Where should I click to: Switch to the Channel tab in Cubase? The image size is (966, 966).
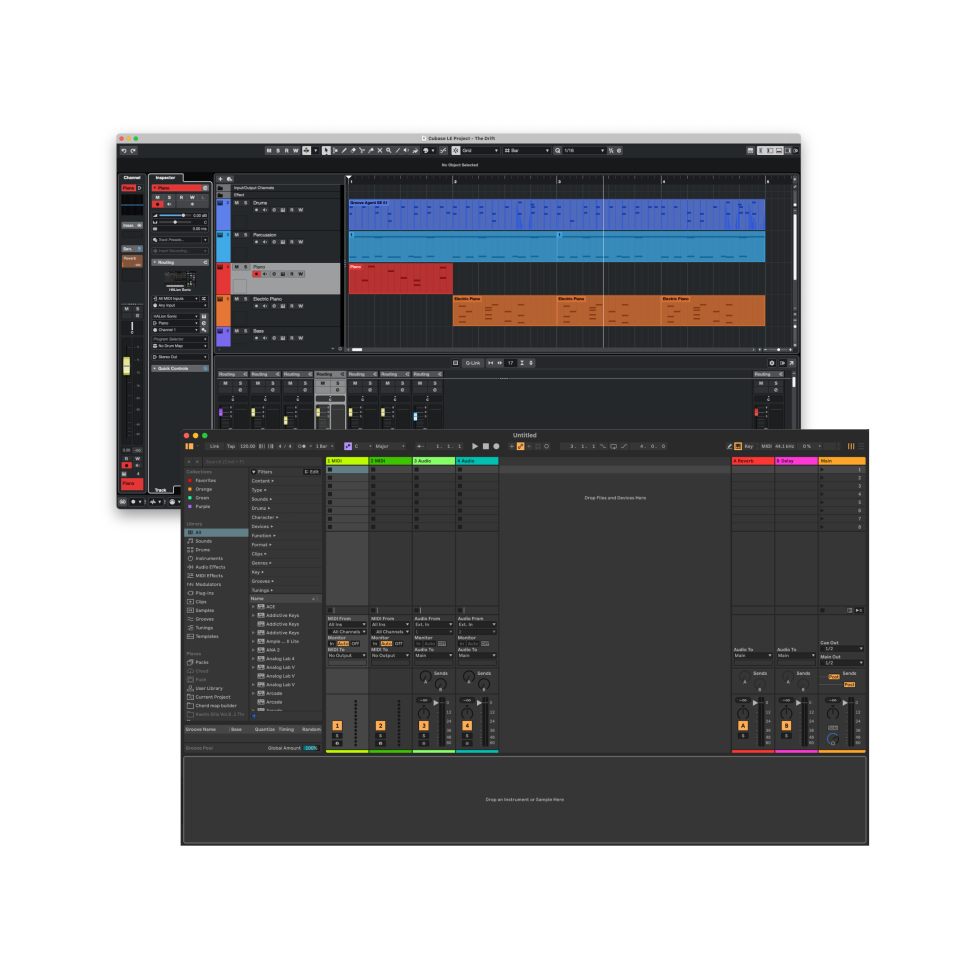point(132,178)
